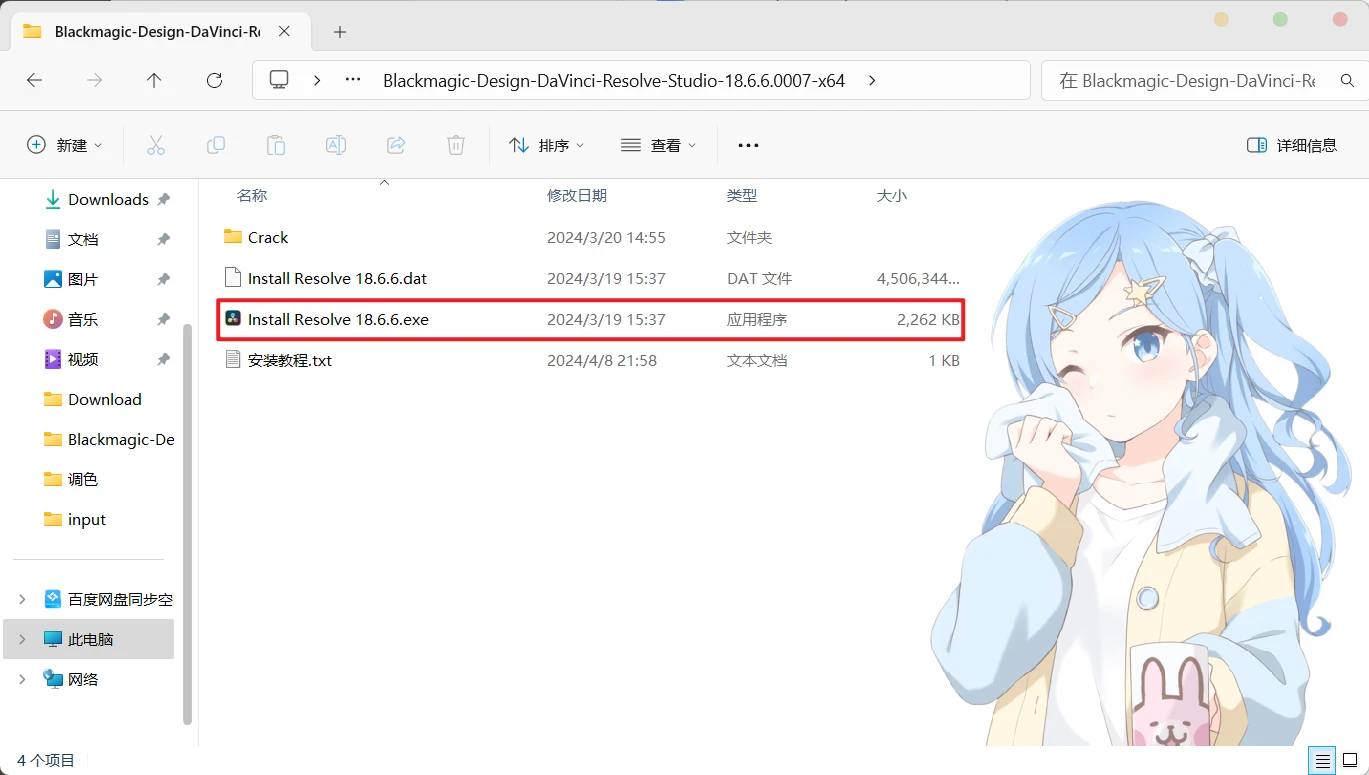Select Install Resolve 18.6.6.exe file
This screenshot has width=1369, height=775.
pos(591,319)
